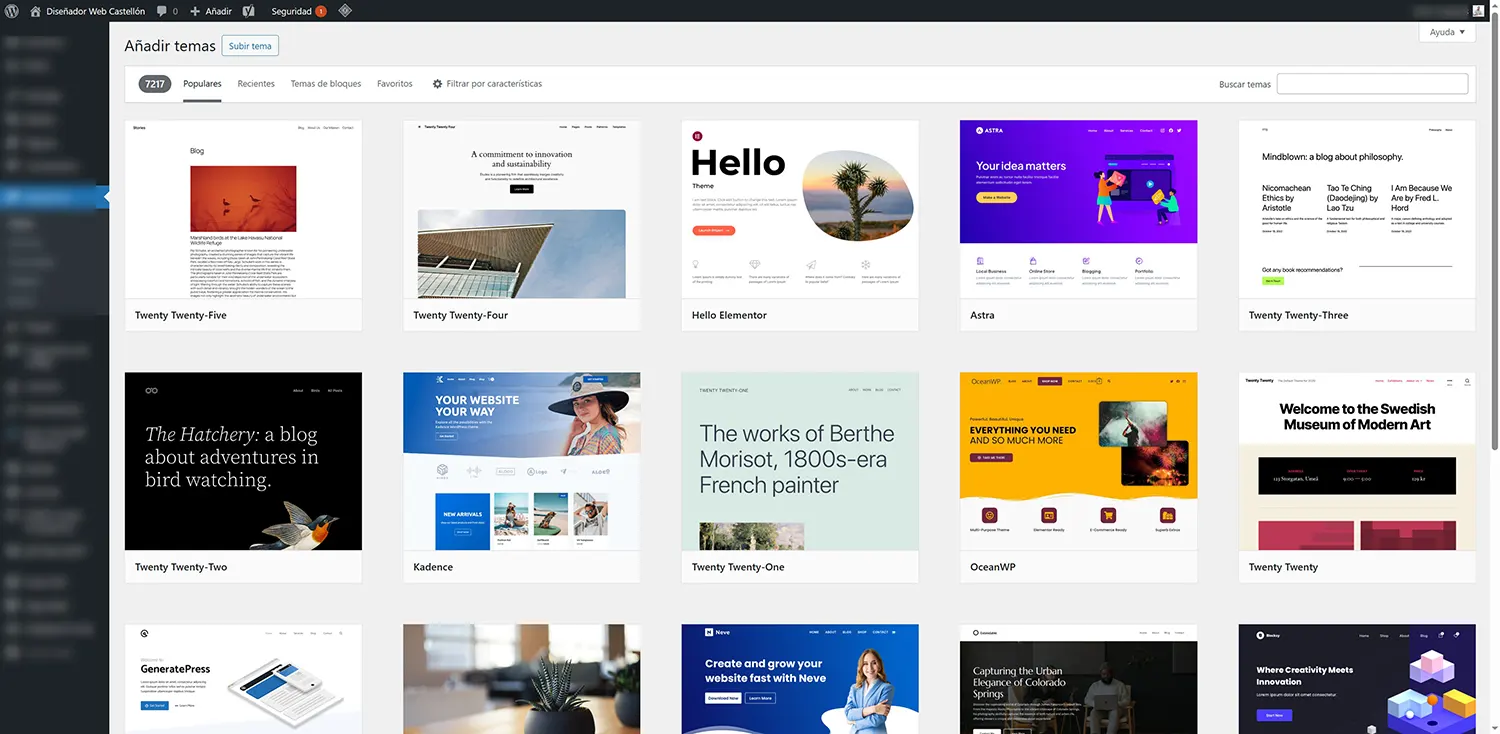Click the Subir tema button

click(249, 45)
